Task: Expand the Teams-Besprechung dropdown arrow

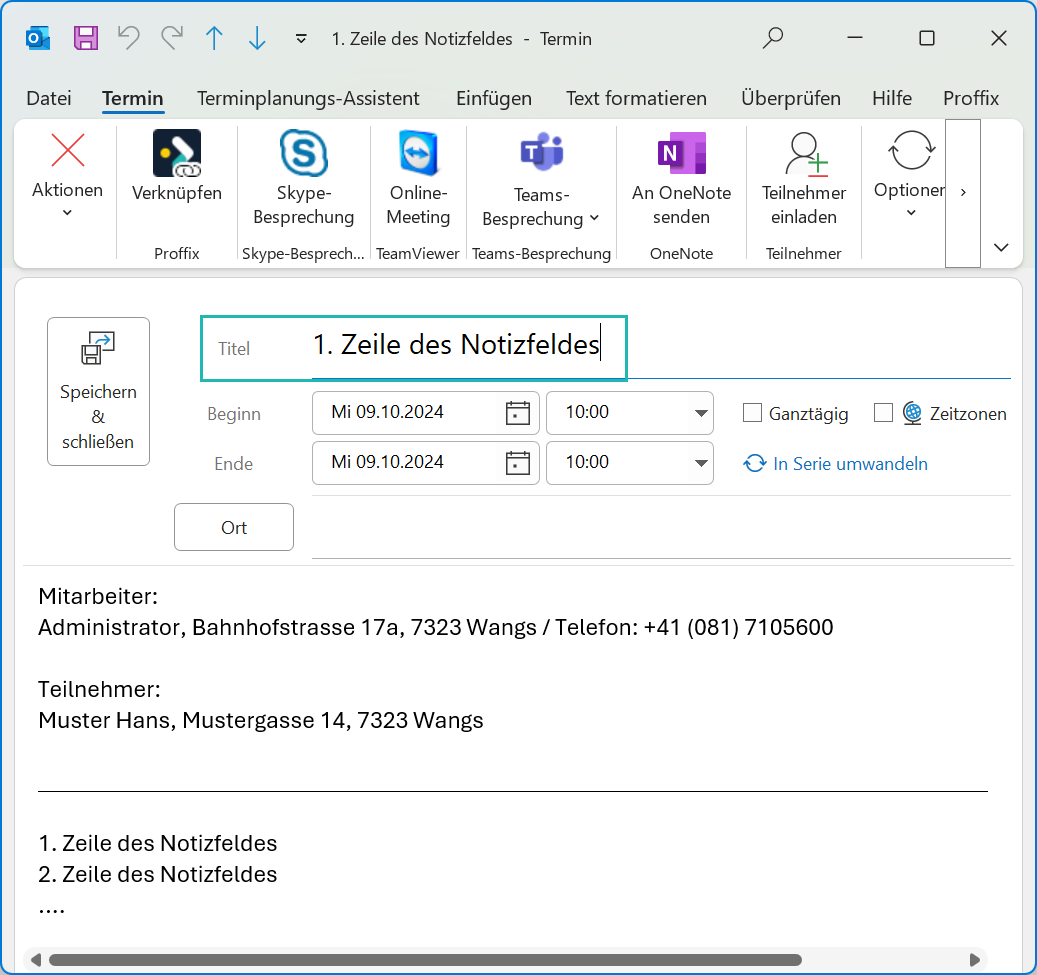Action: [594, 218]
